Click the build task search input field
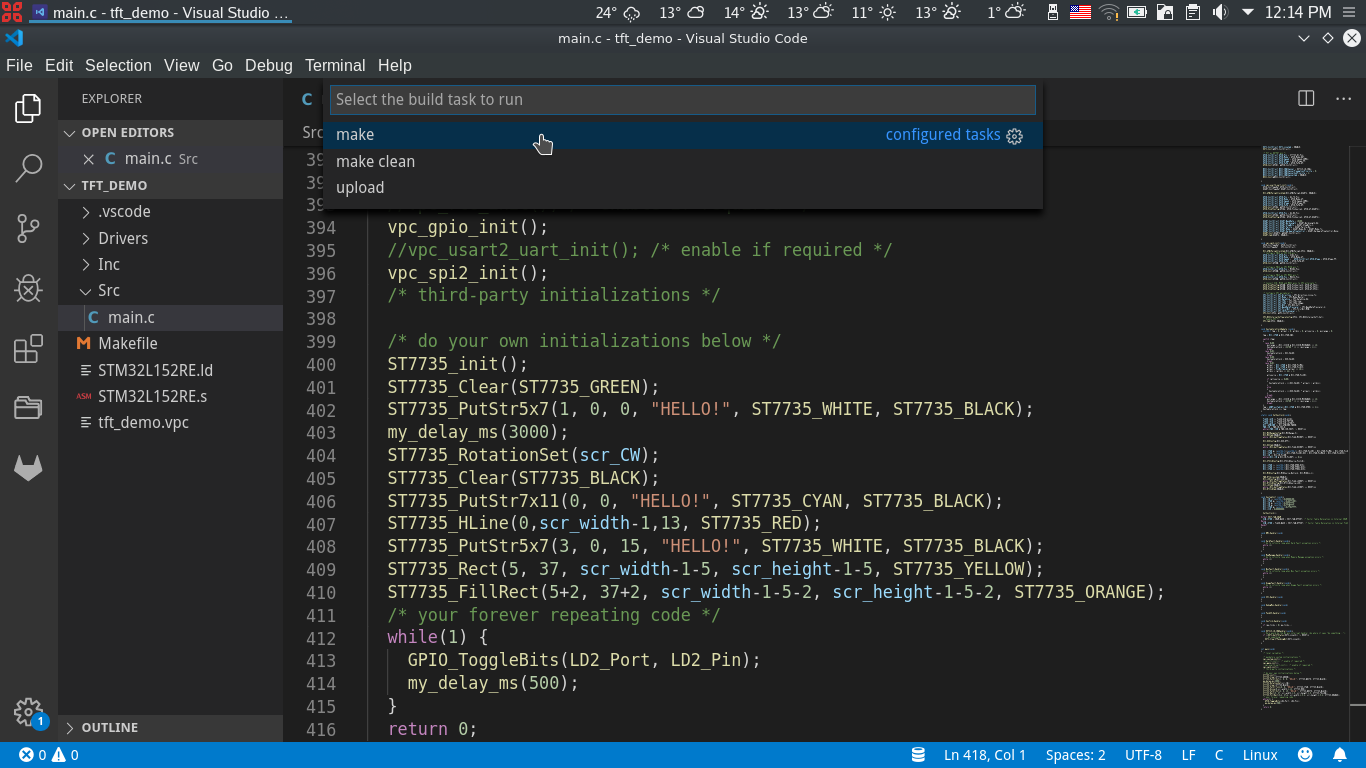 (682, 99)
